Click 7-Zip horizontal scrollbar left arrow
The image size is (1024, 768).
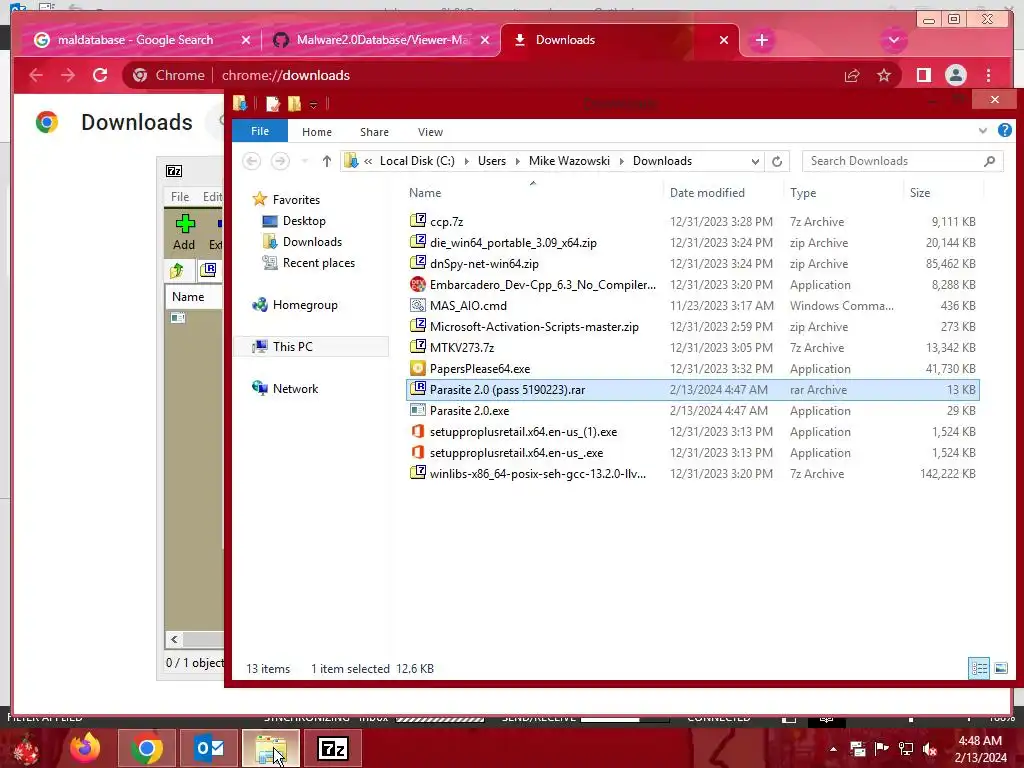click(x=174, y=639)
